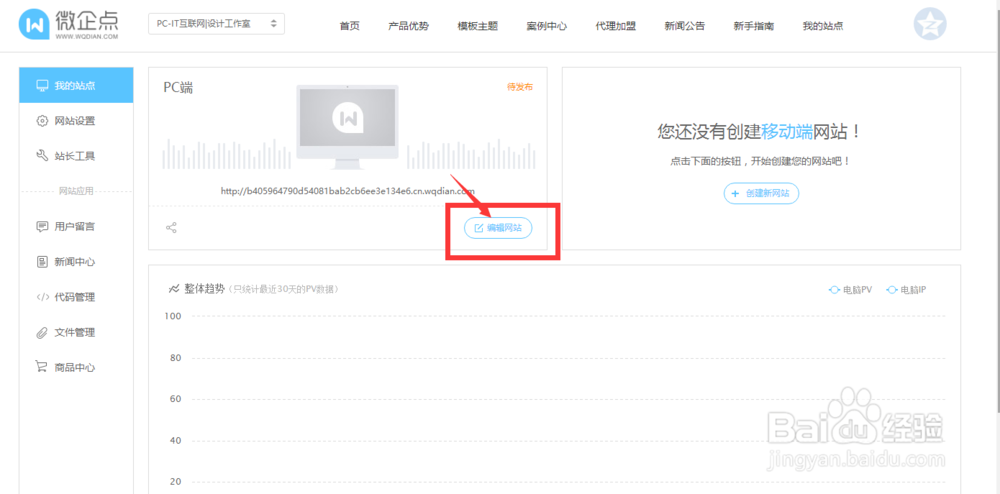Image resolution: width=1000 pixels, height=494 pixels.
Task: Click the 待发布 status label
Action: pyautogui.click(x=520, y=87)
